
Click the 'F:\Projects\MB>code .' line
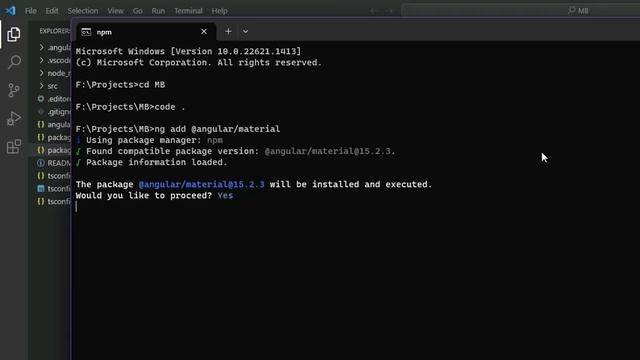pos(131,107)
